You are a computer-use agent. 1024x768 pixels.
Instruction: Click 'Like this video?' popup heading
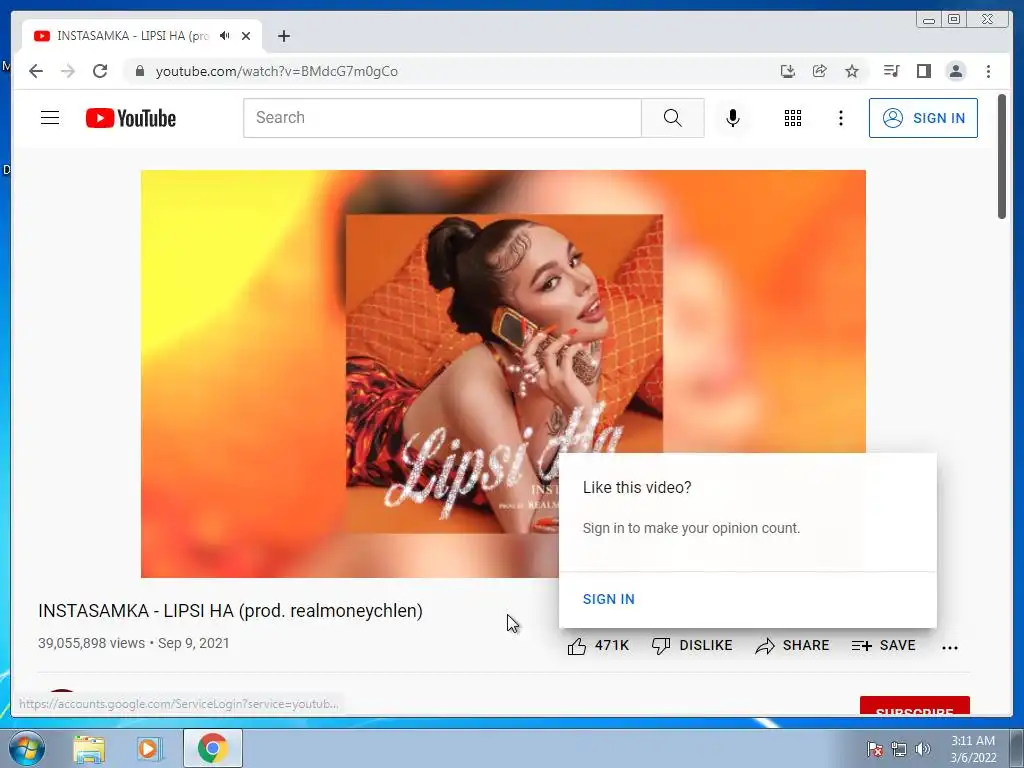point(637,488)
